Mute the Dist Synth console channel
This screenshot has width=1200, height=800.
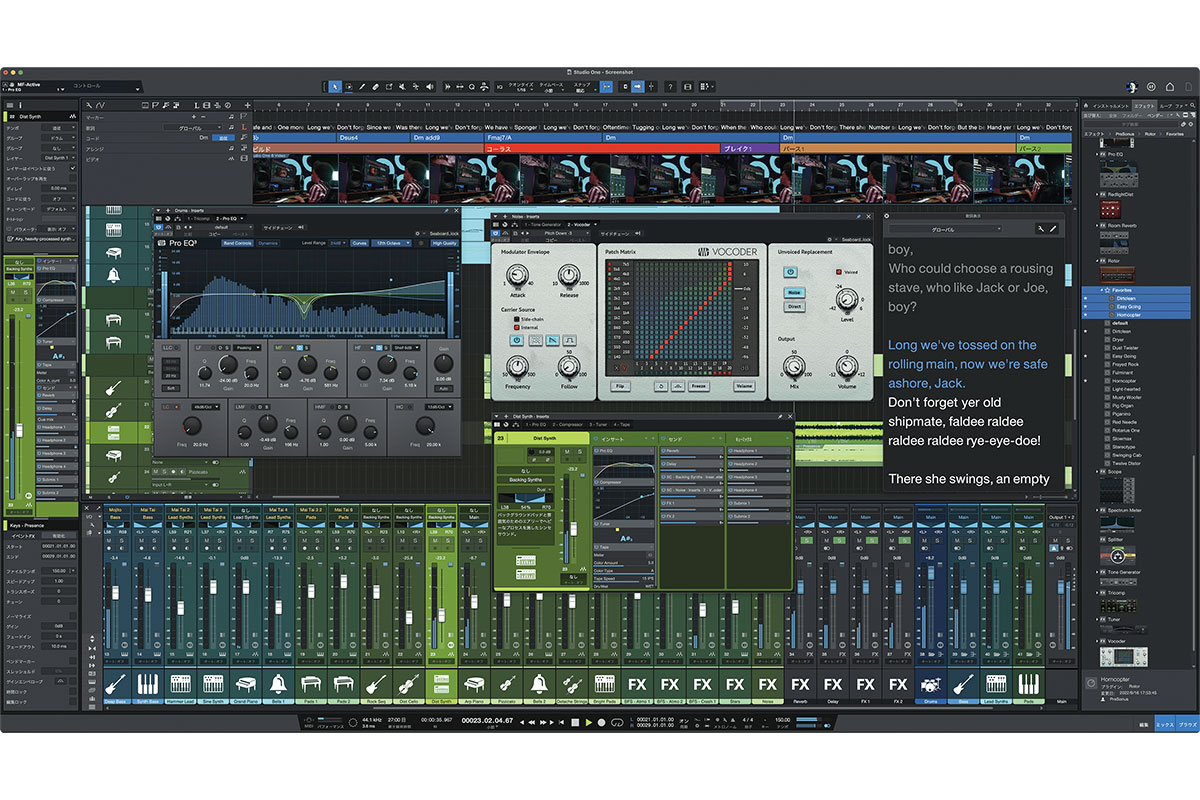437,543
